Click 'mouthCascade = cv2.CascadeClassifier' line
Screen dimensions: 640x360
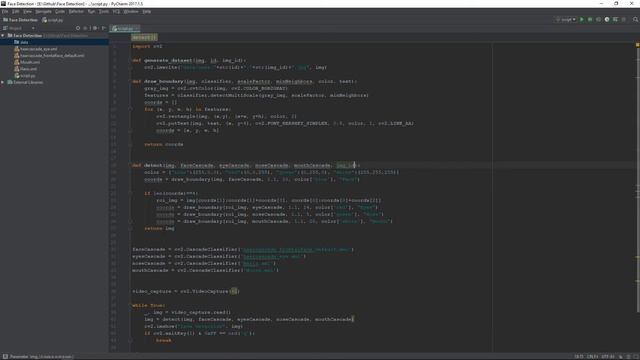click(x=205, y=270)
